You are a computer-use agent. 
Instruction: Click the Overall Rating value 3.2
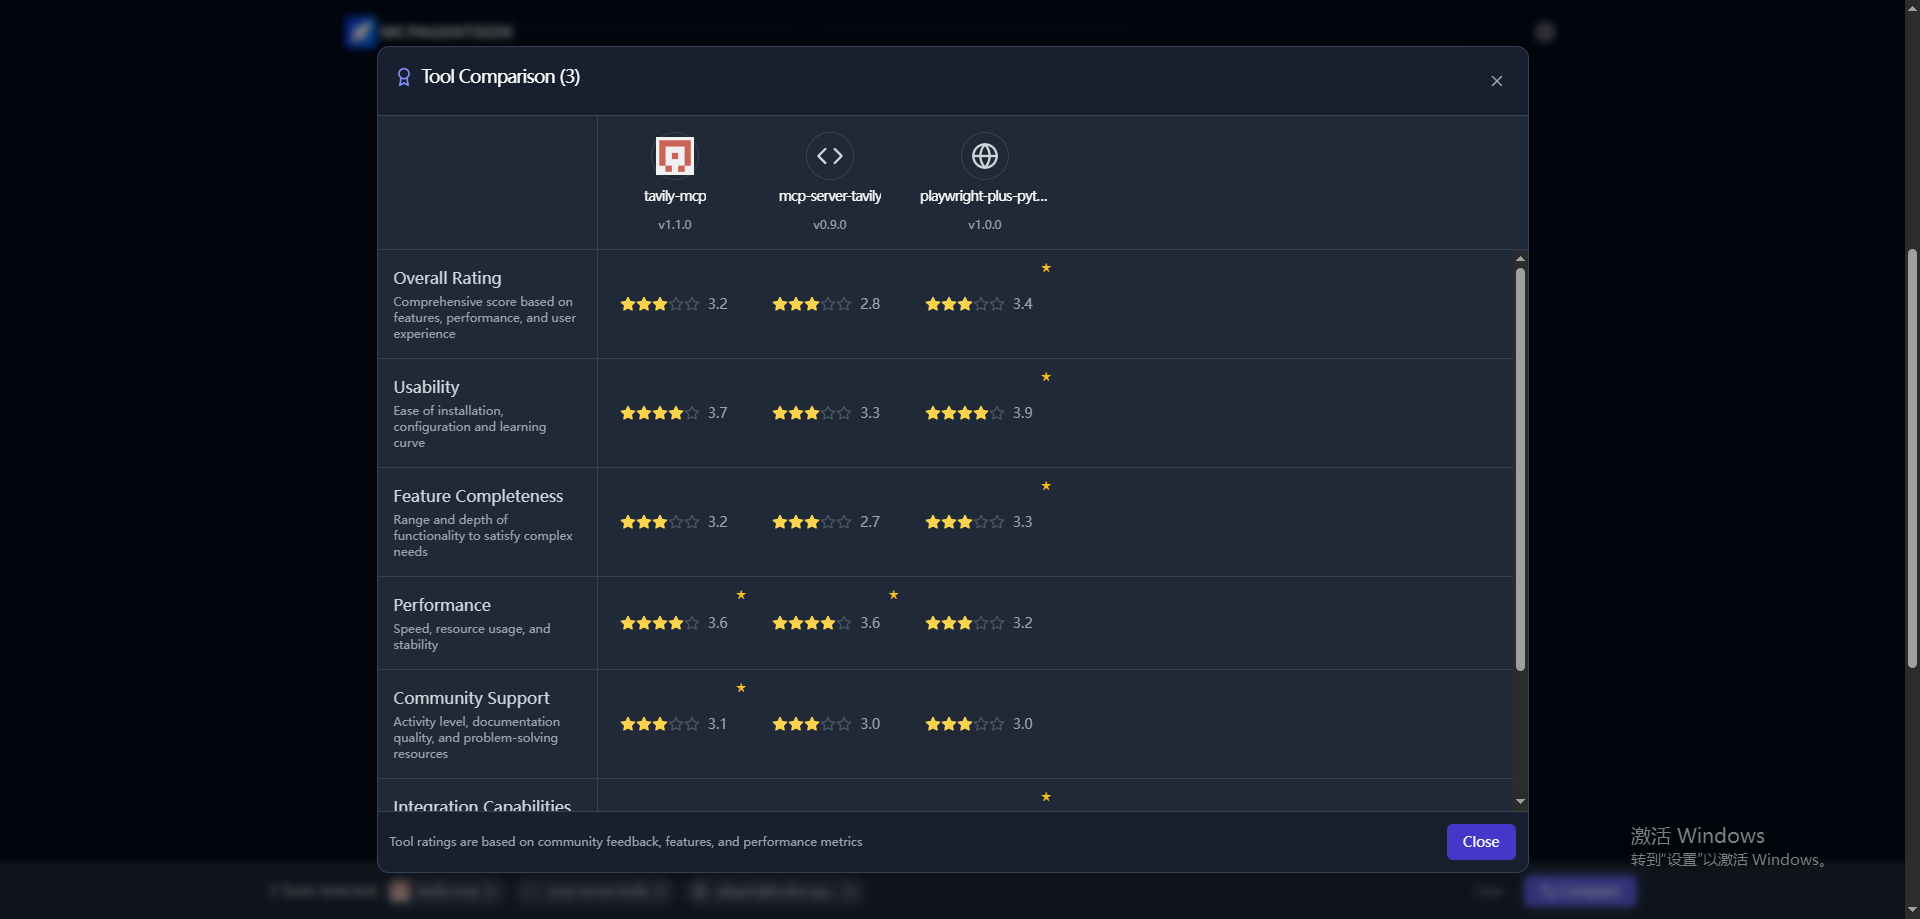coord(718,304)
